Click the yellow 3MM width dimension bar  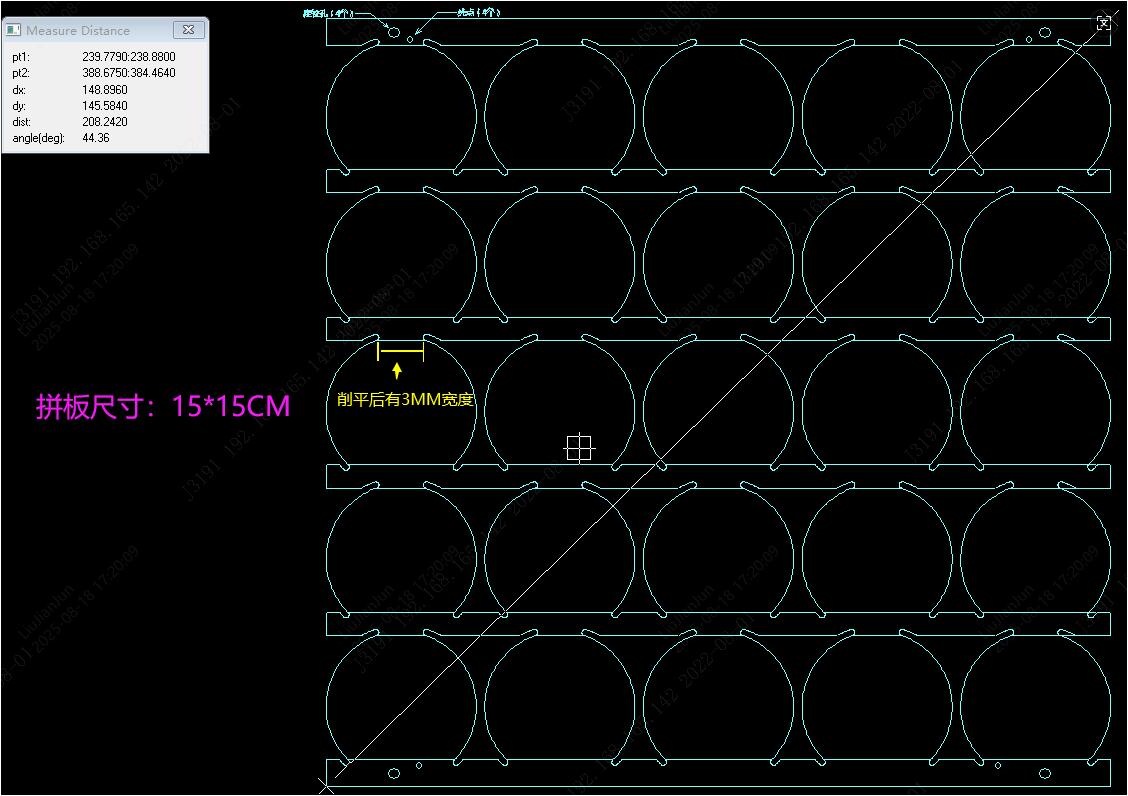(401, 351)
